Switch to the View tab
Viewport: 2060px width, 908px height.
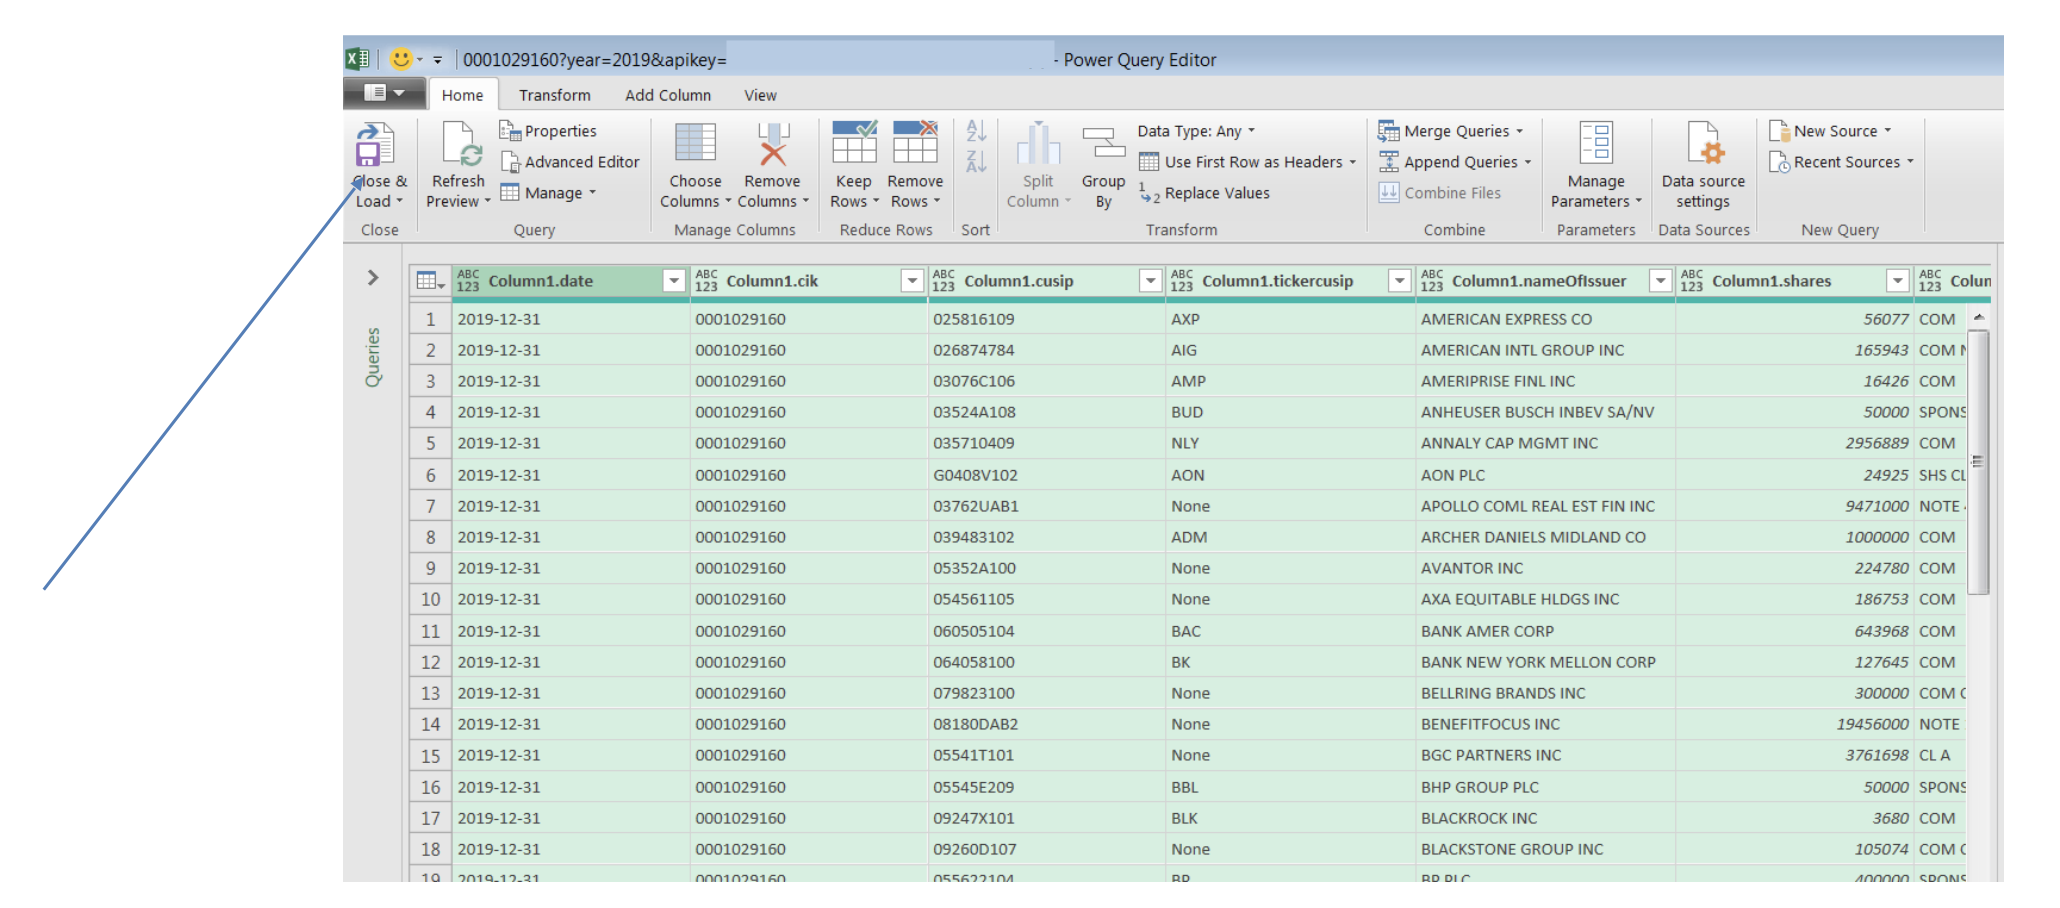pyautogui.click(x=760, y=95)
